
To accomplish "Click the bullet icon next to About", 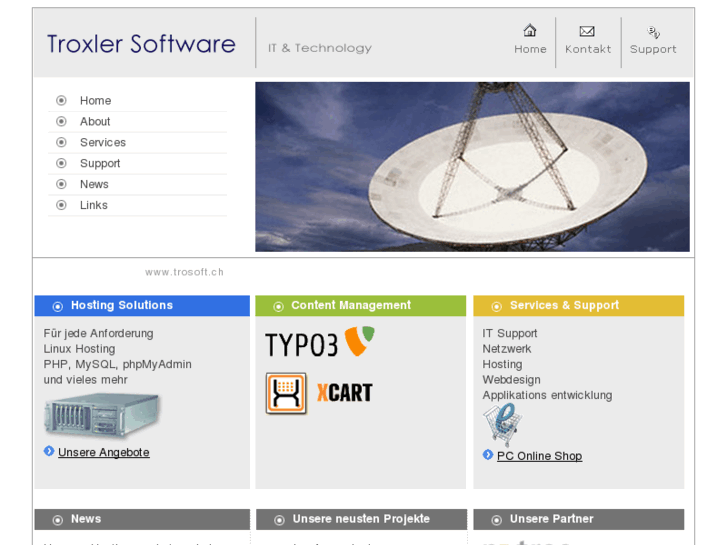I will pos(61,122).
